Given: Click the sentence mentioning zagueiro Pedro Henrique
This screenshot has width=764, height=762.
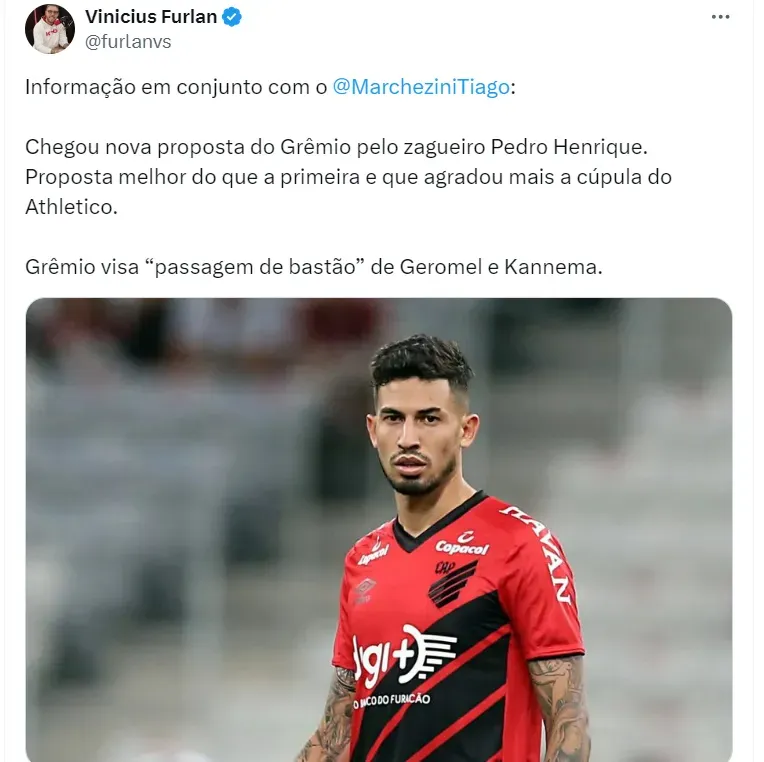Looking at the screenshot, I should (x=336, y=147).
